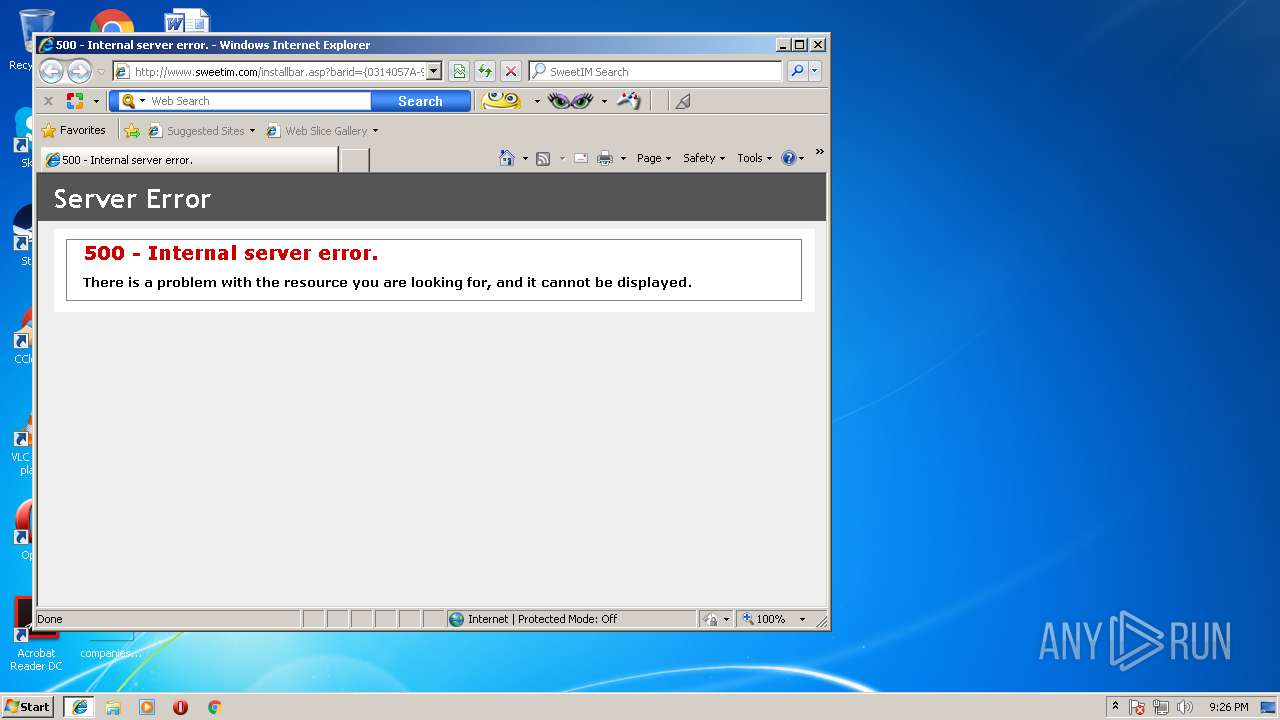Open Windows Explorer folder taskbar icon
1280x720 pixels.
tap(113, 707)
